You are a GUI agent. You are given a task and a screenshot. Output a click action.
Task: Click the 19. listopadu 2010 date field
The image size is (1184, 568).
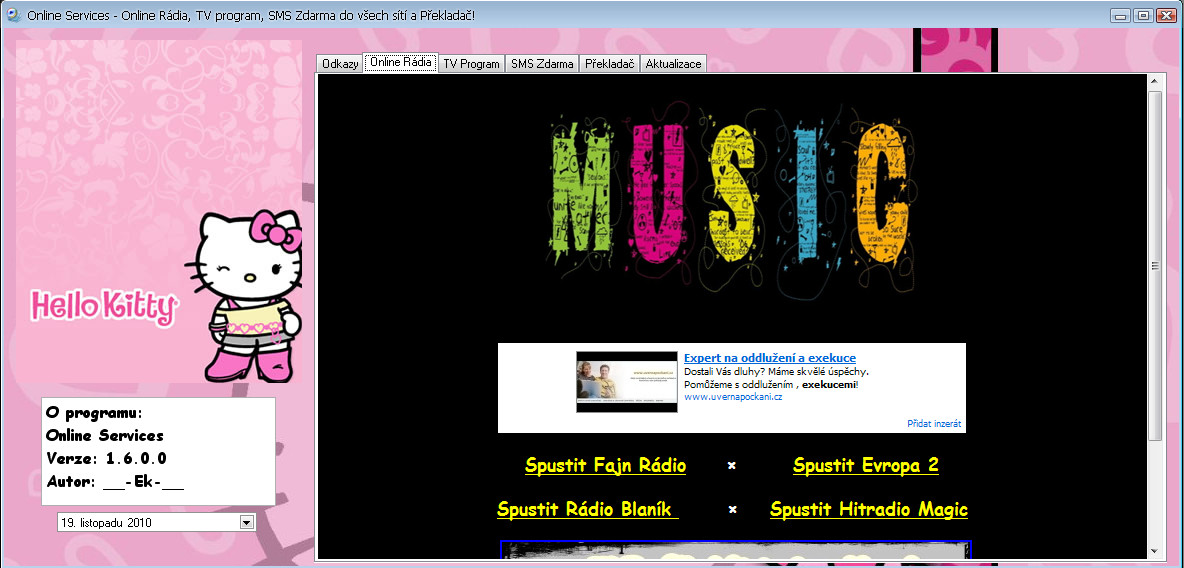pyautogui.click(x=156, y=522)
